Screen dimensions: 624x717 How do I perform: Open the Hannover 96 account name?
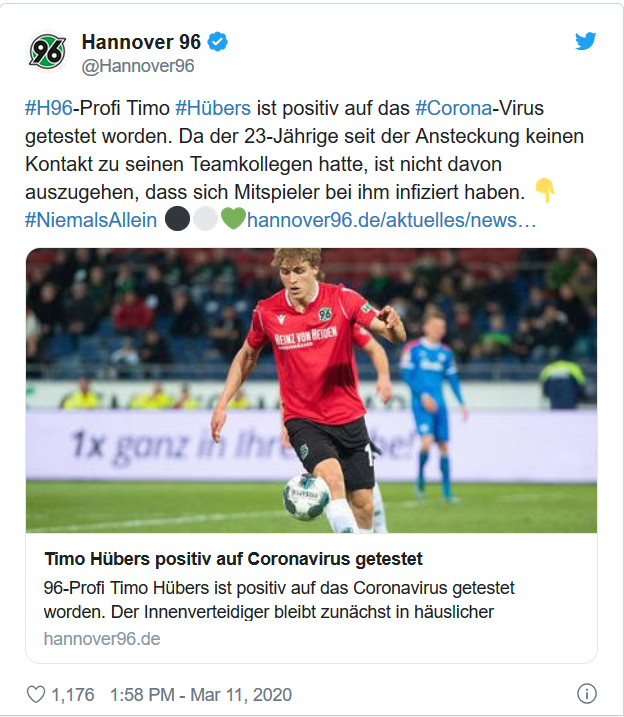[x=140, y=42]
